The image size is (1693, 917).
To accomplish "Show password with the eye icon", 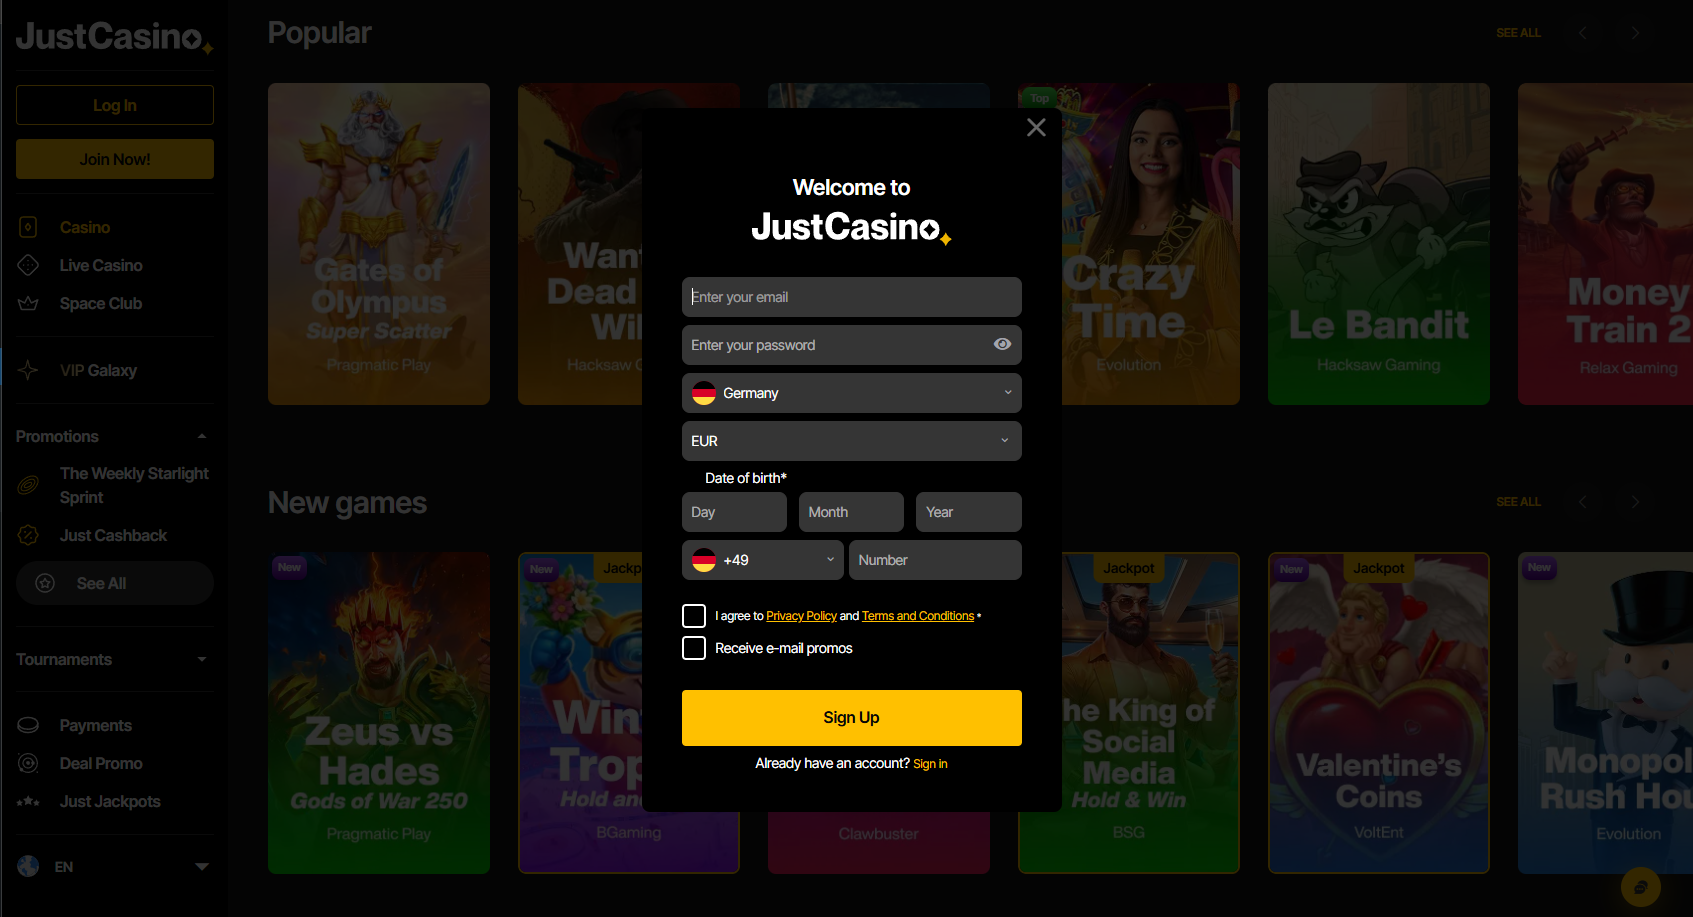I will (1002, 344).
